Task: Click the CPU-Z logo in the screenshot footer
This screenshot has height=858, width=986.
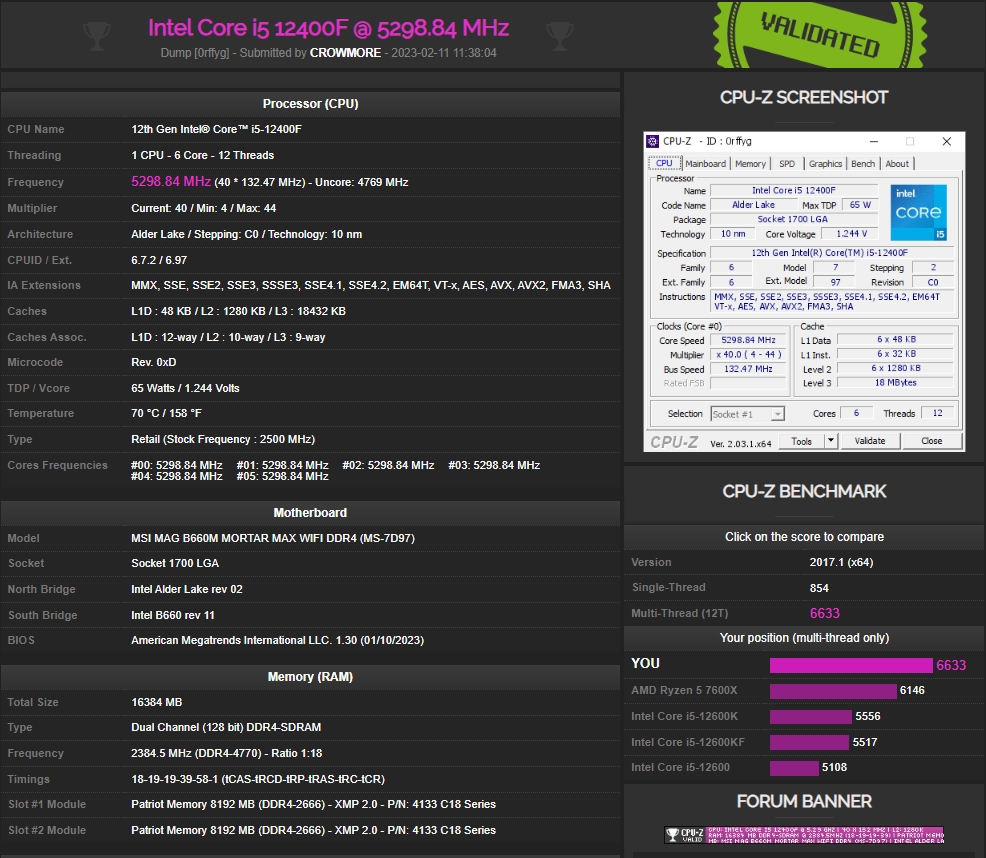Action: pyautogui.click(x=674, y=442)
